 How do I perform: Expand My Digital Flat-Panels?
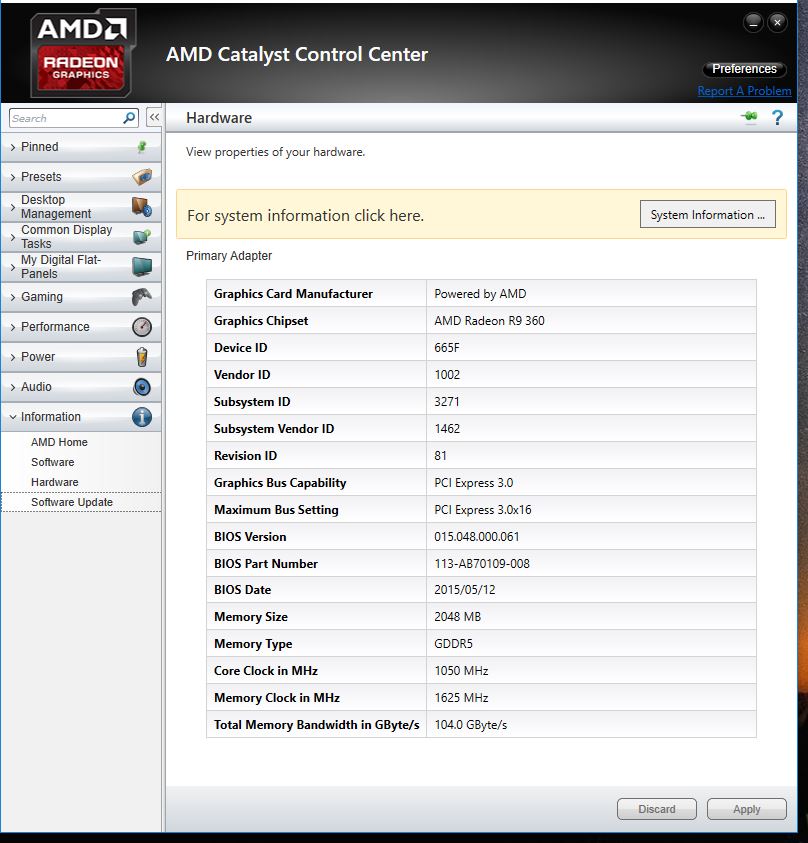point(81,267)
